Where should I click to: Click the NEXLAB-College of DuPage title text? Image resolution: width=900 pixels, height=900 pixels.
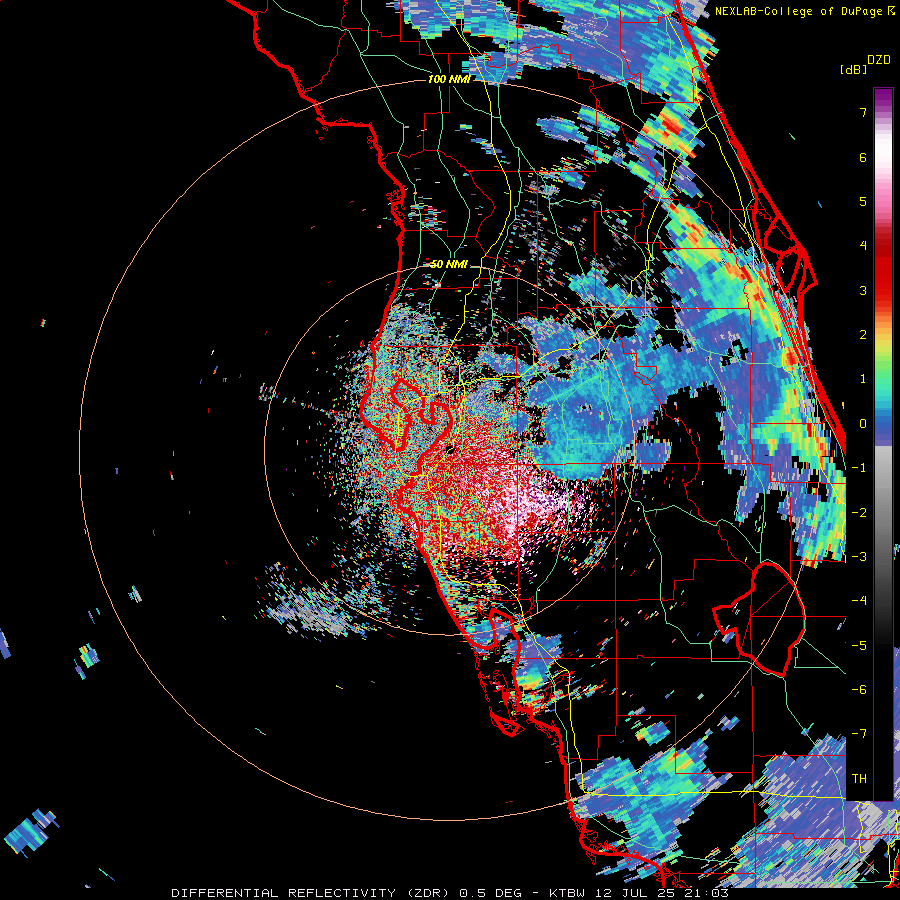[799, 11]
